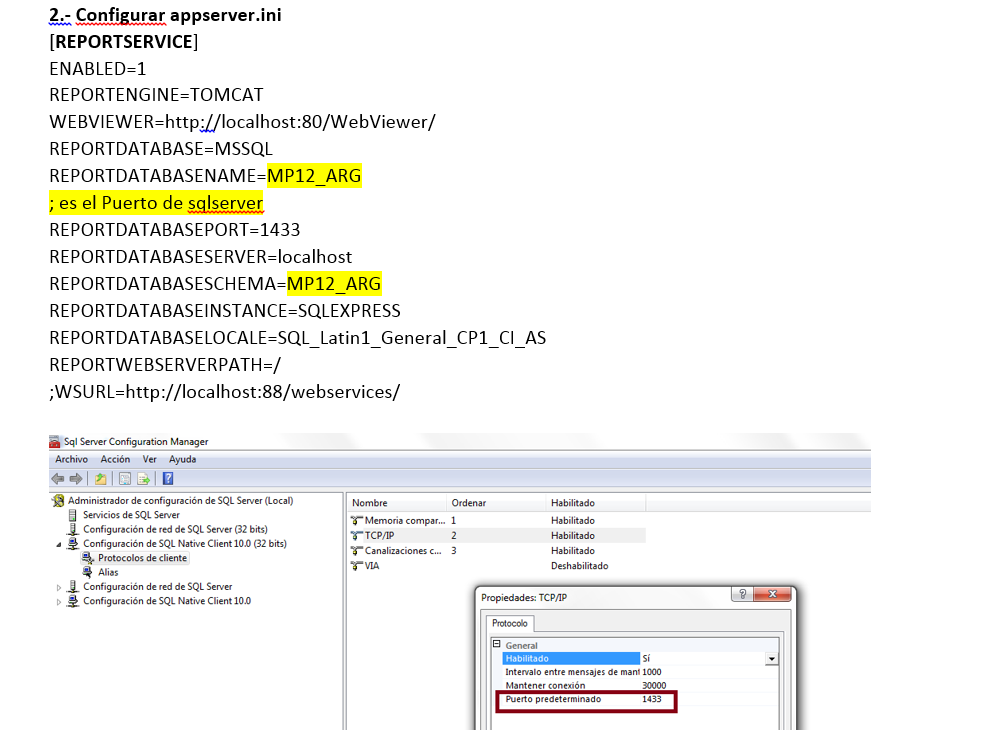Click the Puerto predeterminado property label
Screen dimensions: 1001x737
click(553, 699)
